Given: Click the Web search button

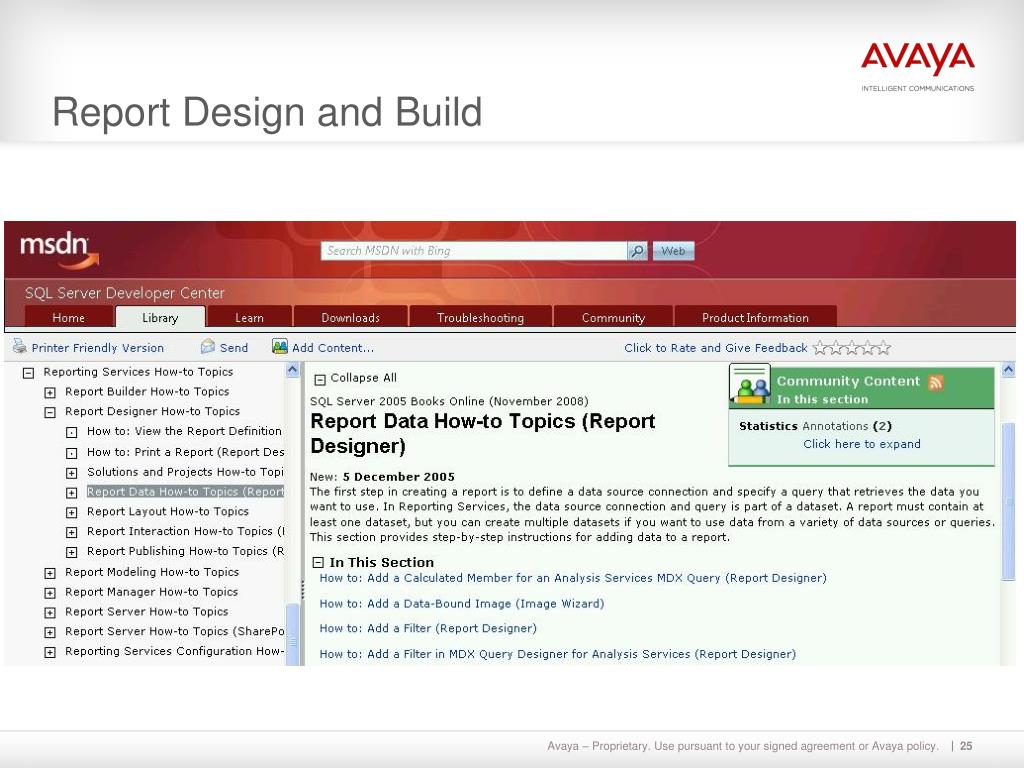Looking at the screenshot, I should tap(673, 251).
